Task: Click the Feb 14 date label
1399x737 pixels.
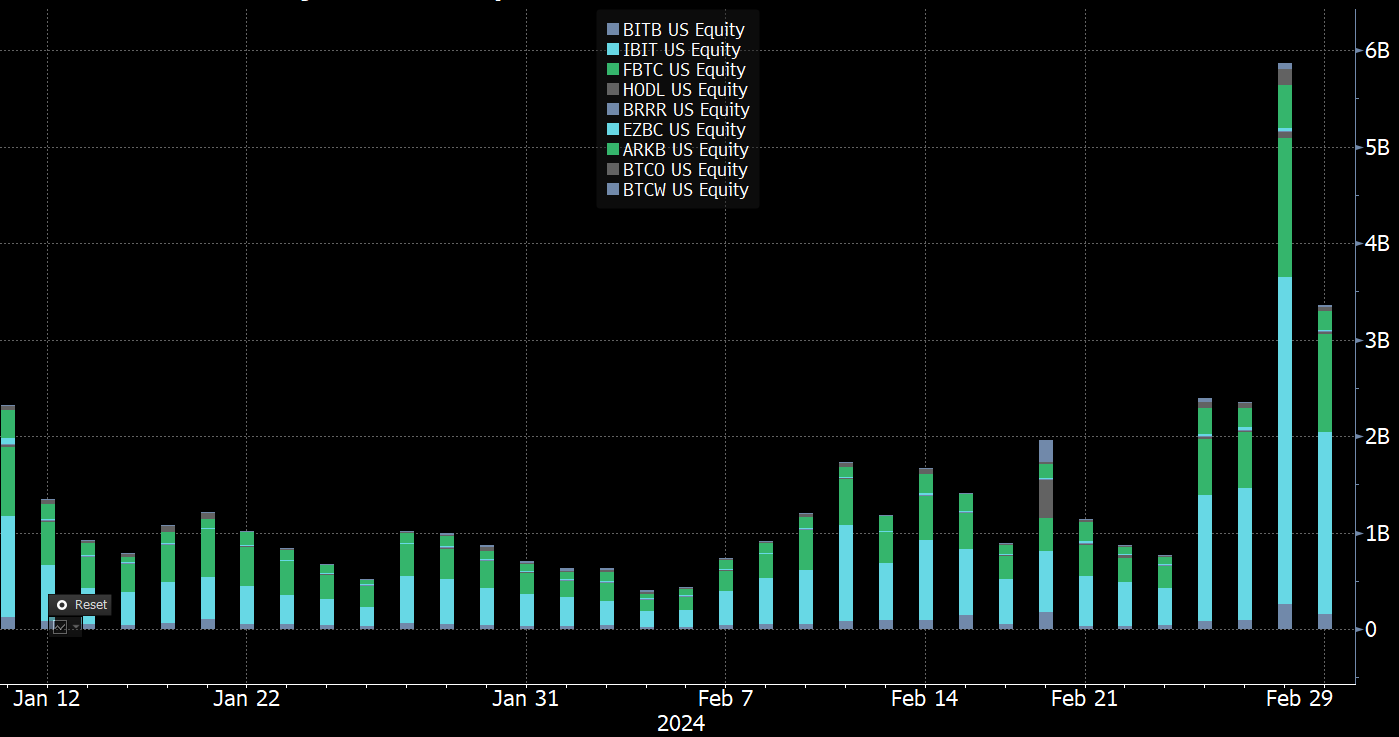Action: pyautogui.click(x=924, y=699)
